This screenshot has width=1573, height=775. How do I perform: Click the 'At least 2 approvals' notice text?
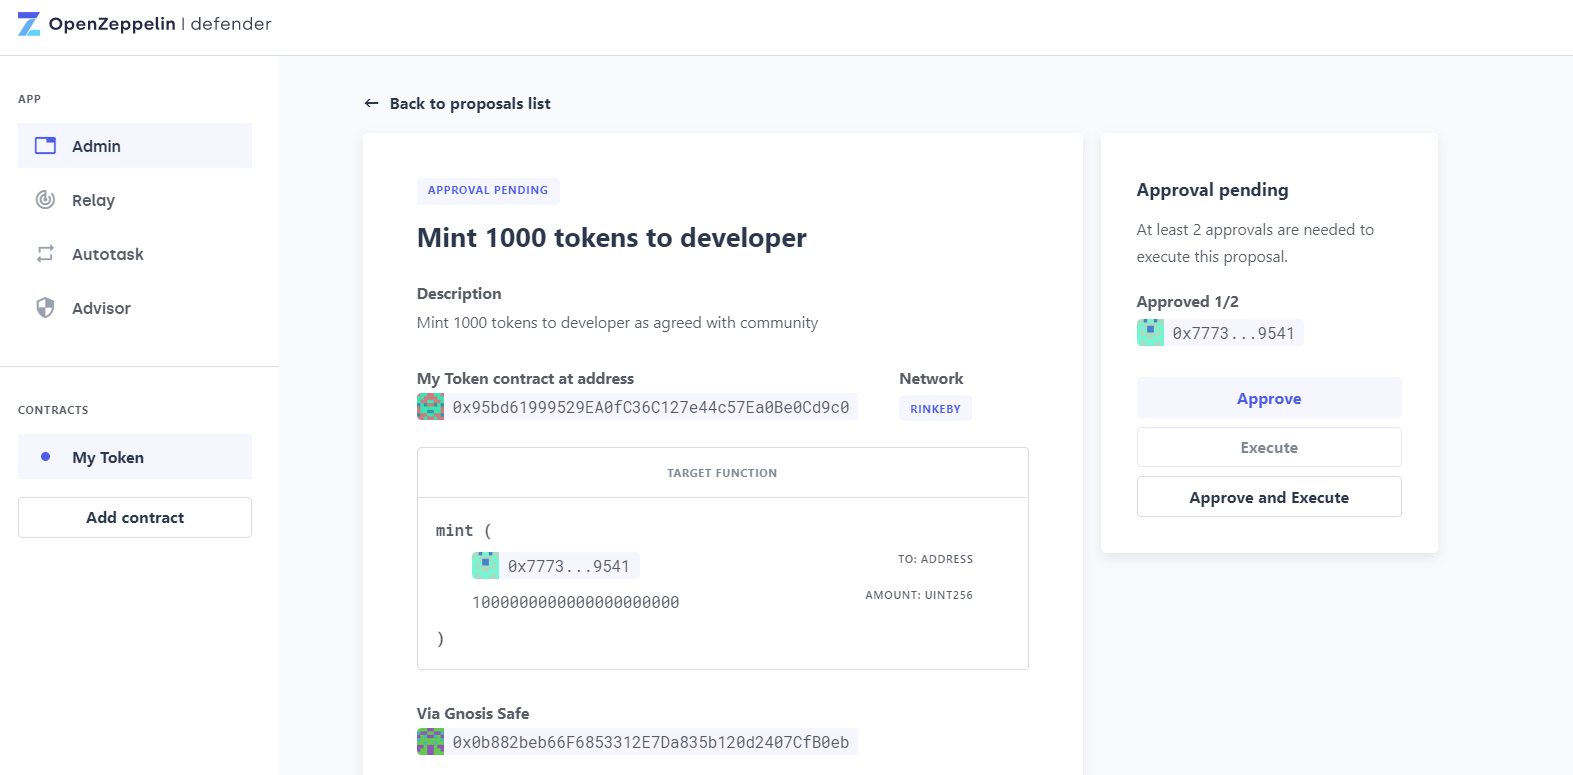coord(1255,243)
